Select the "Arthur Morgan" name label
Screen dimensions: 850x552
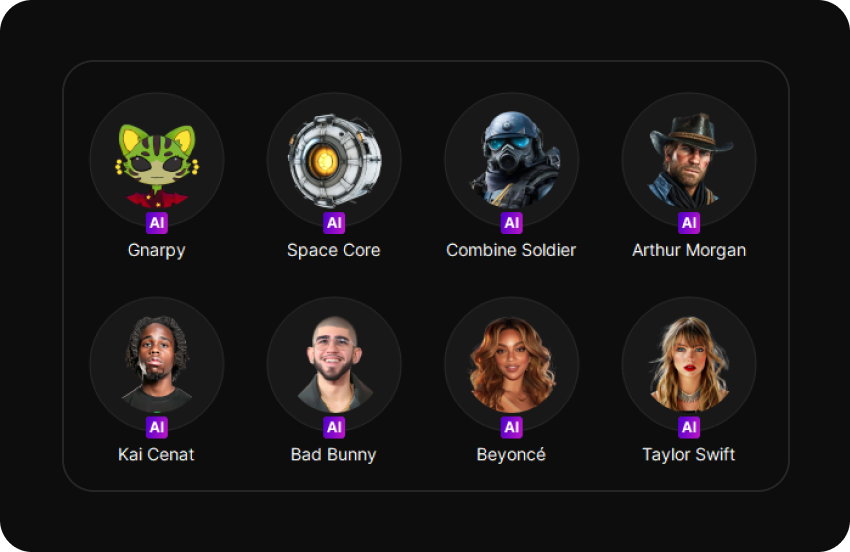(689, 250)
